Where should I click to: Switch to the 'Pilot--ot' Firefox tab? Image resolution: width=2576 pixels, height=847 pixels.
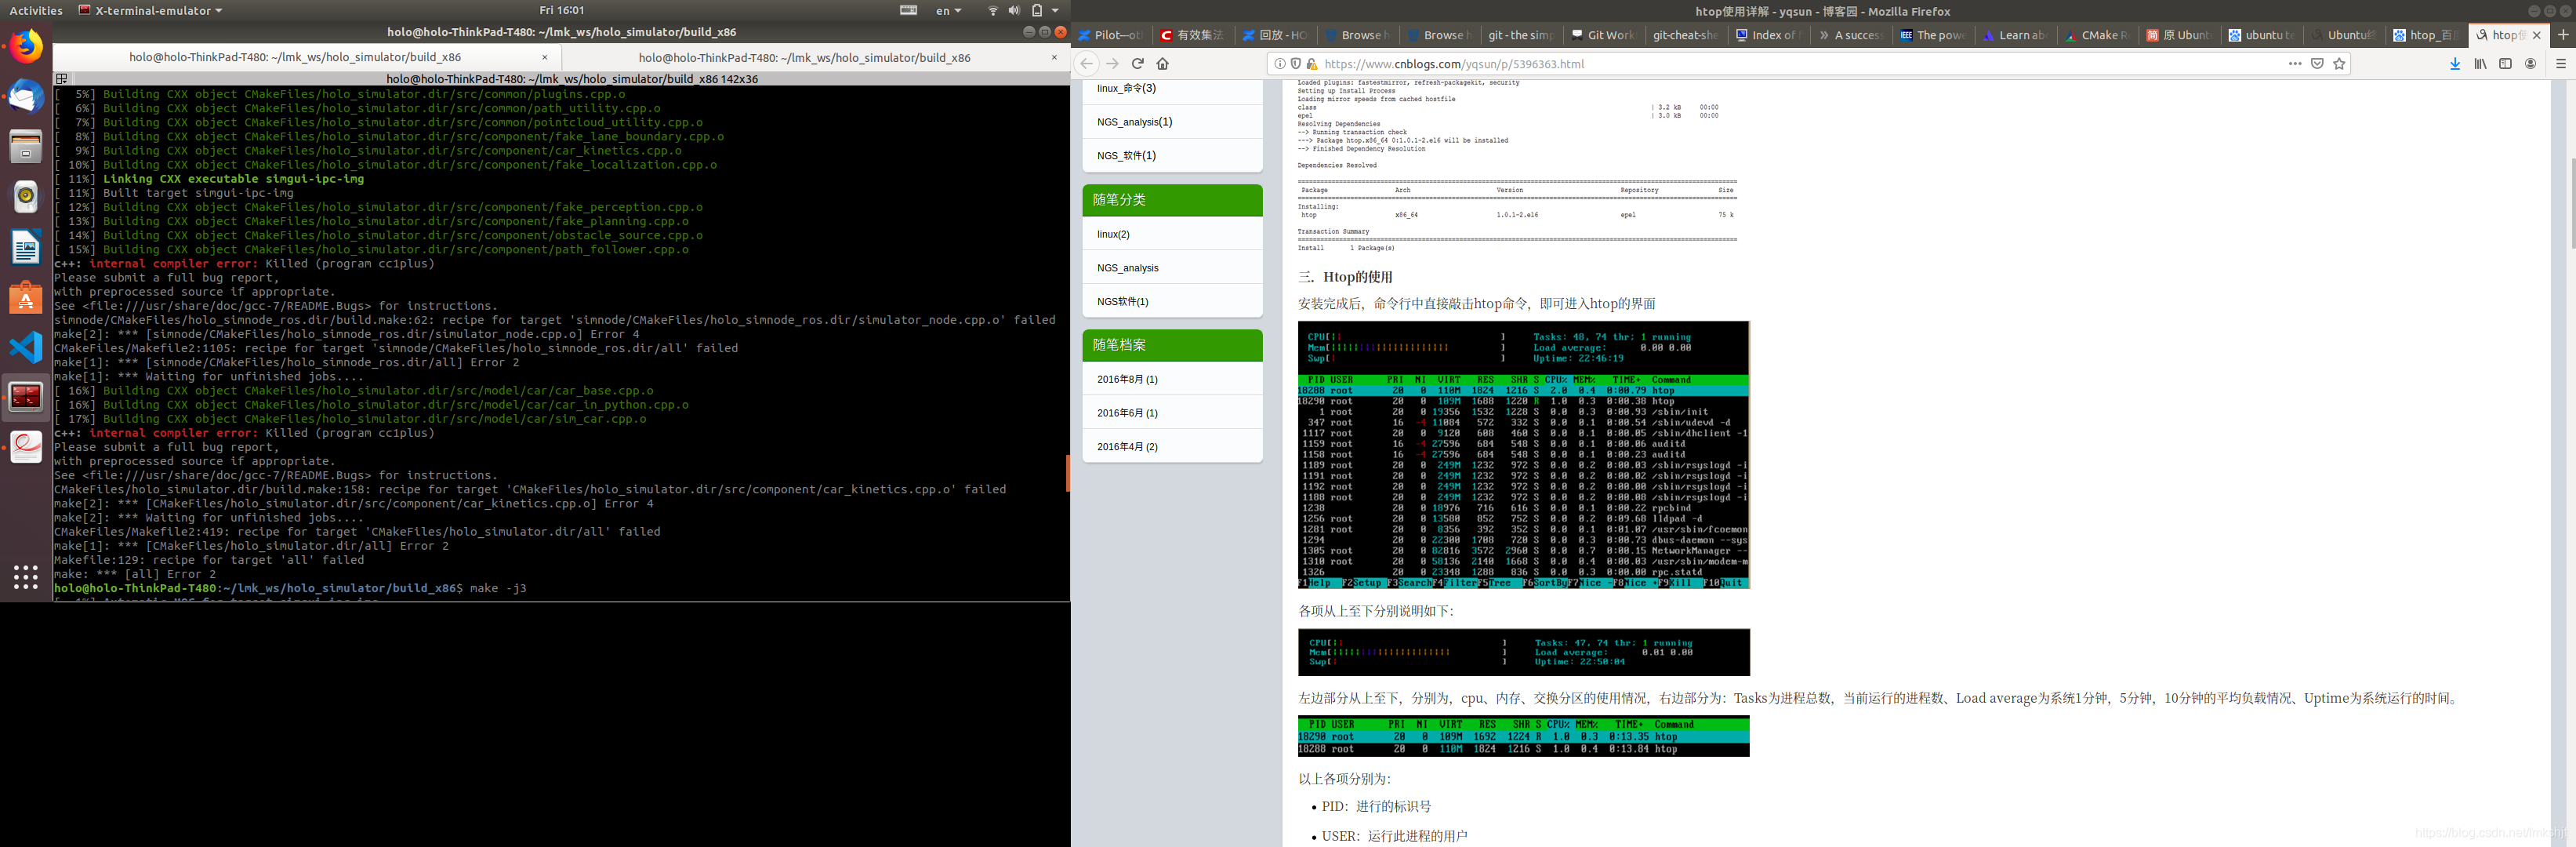point(1111,35)
